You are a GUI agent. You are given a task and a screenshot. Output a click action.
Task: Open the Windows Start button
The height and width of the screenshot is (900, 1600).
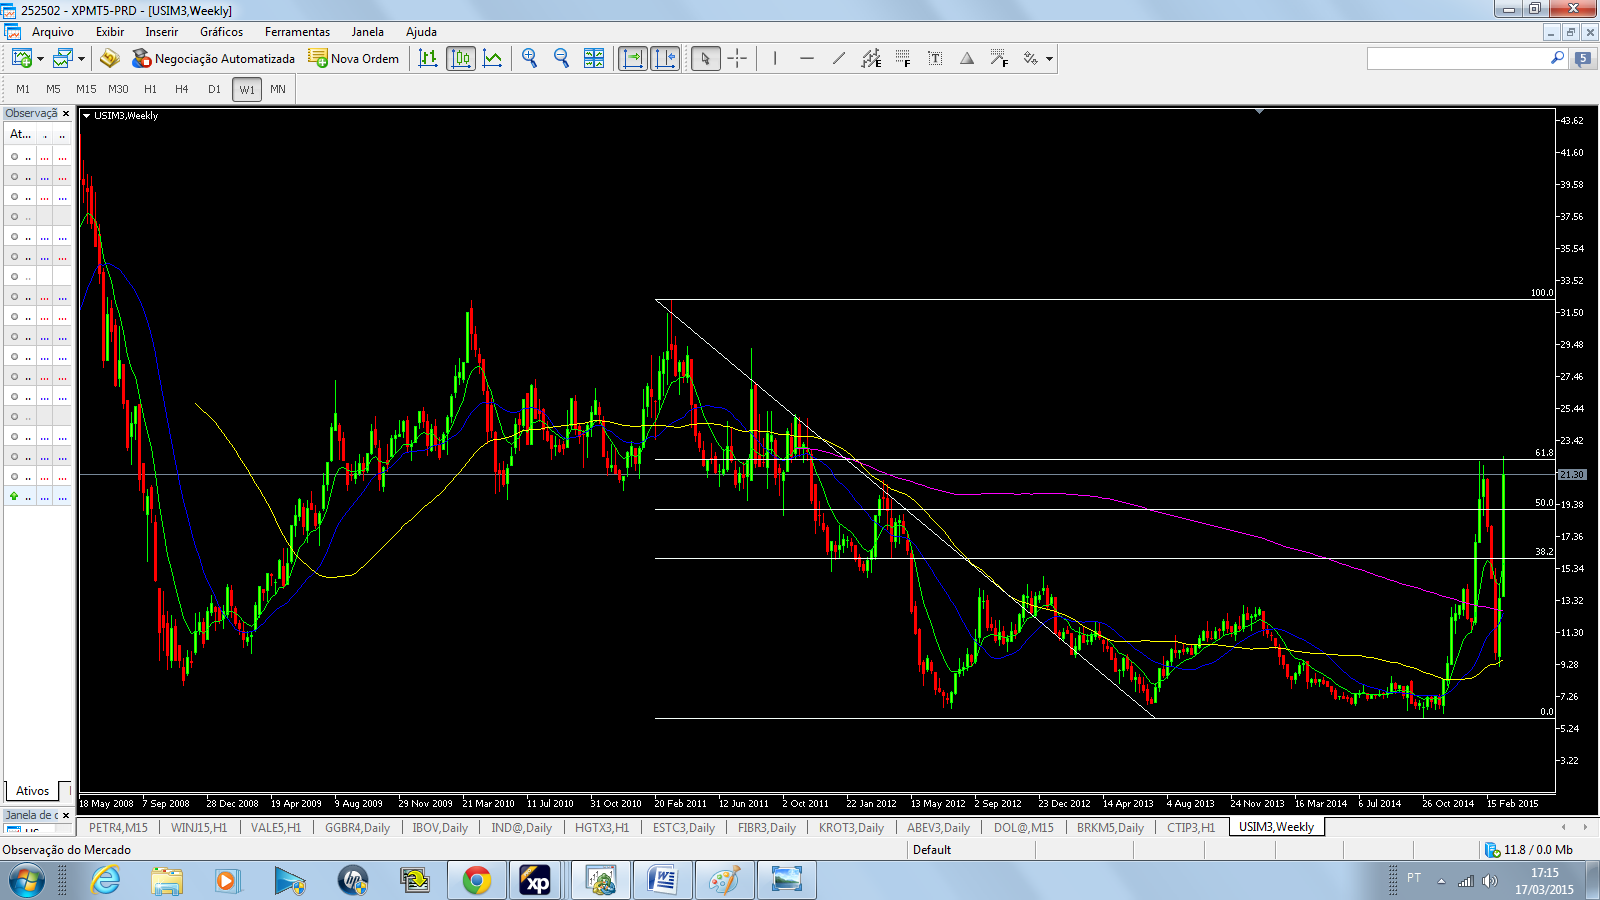(x=27, y=880)
